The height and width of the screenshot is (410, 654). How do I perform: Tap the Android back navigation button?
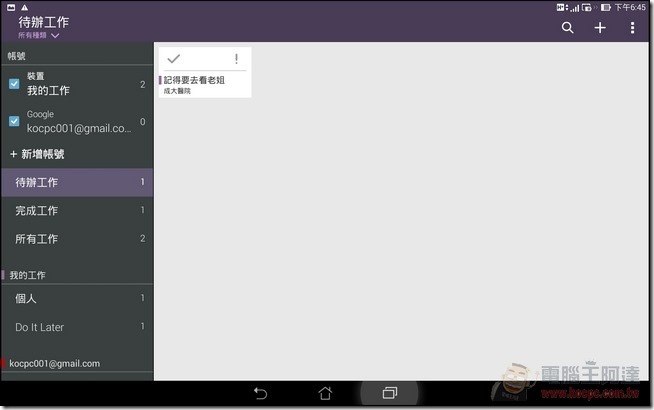pyautogui.click(x=260, y=393)
